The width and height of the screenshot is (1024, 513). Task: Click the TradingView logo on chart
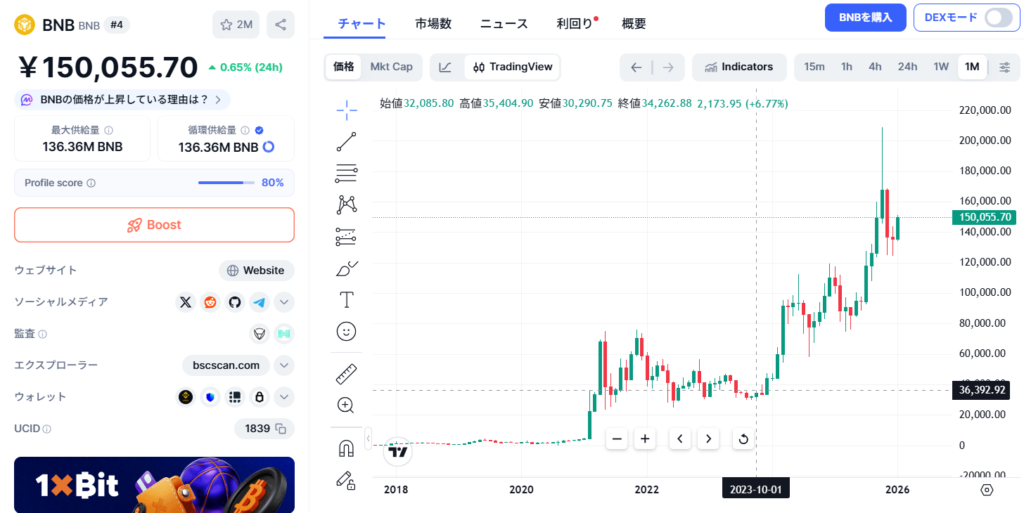tap(398, 451)
